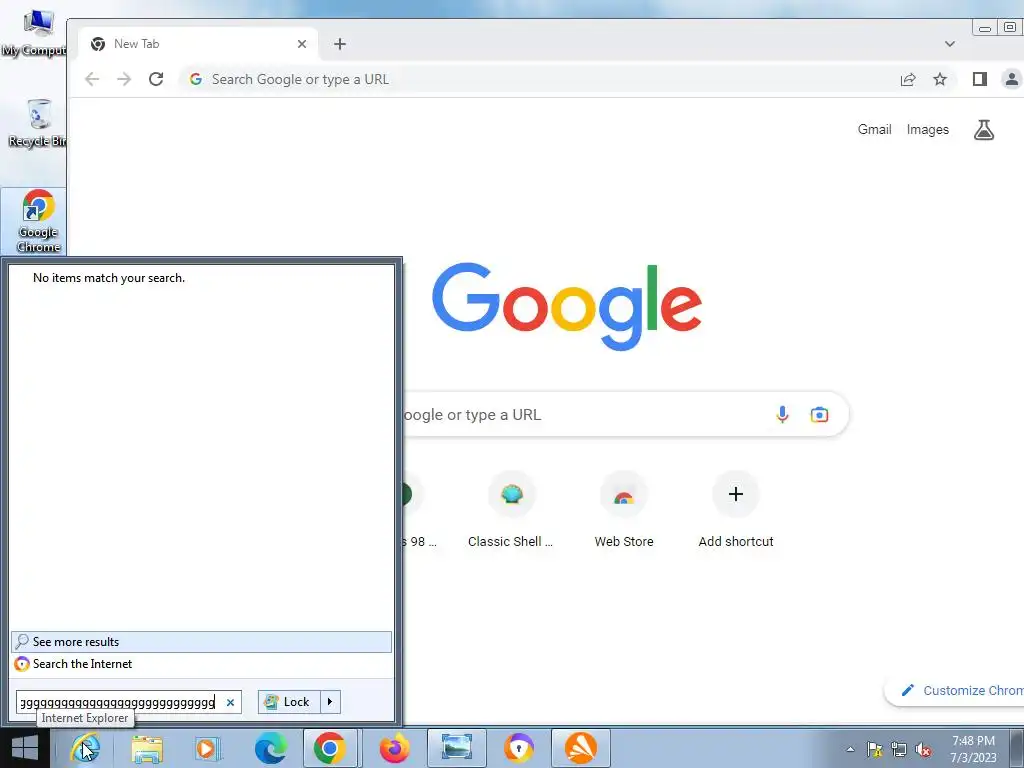The width and height of the screenshot is (1024, 768).
Task: Click the share page icon in address bar
Action: 908,79
